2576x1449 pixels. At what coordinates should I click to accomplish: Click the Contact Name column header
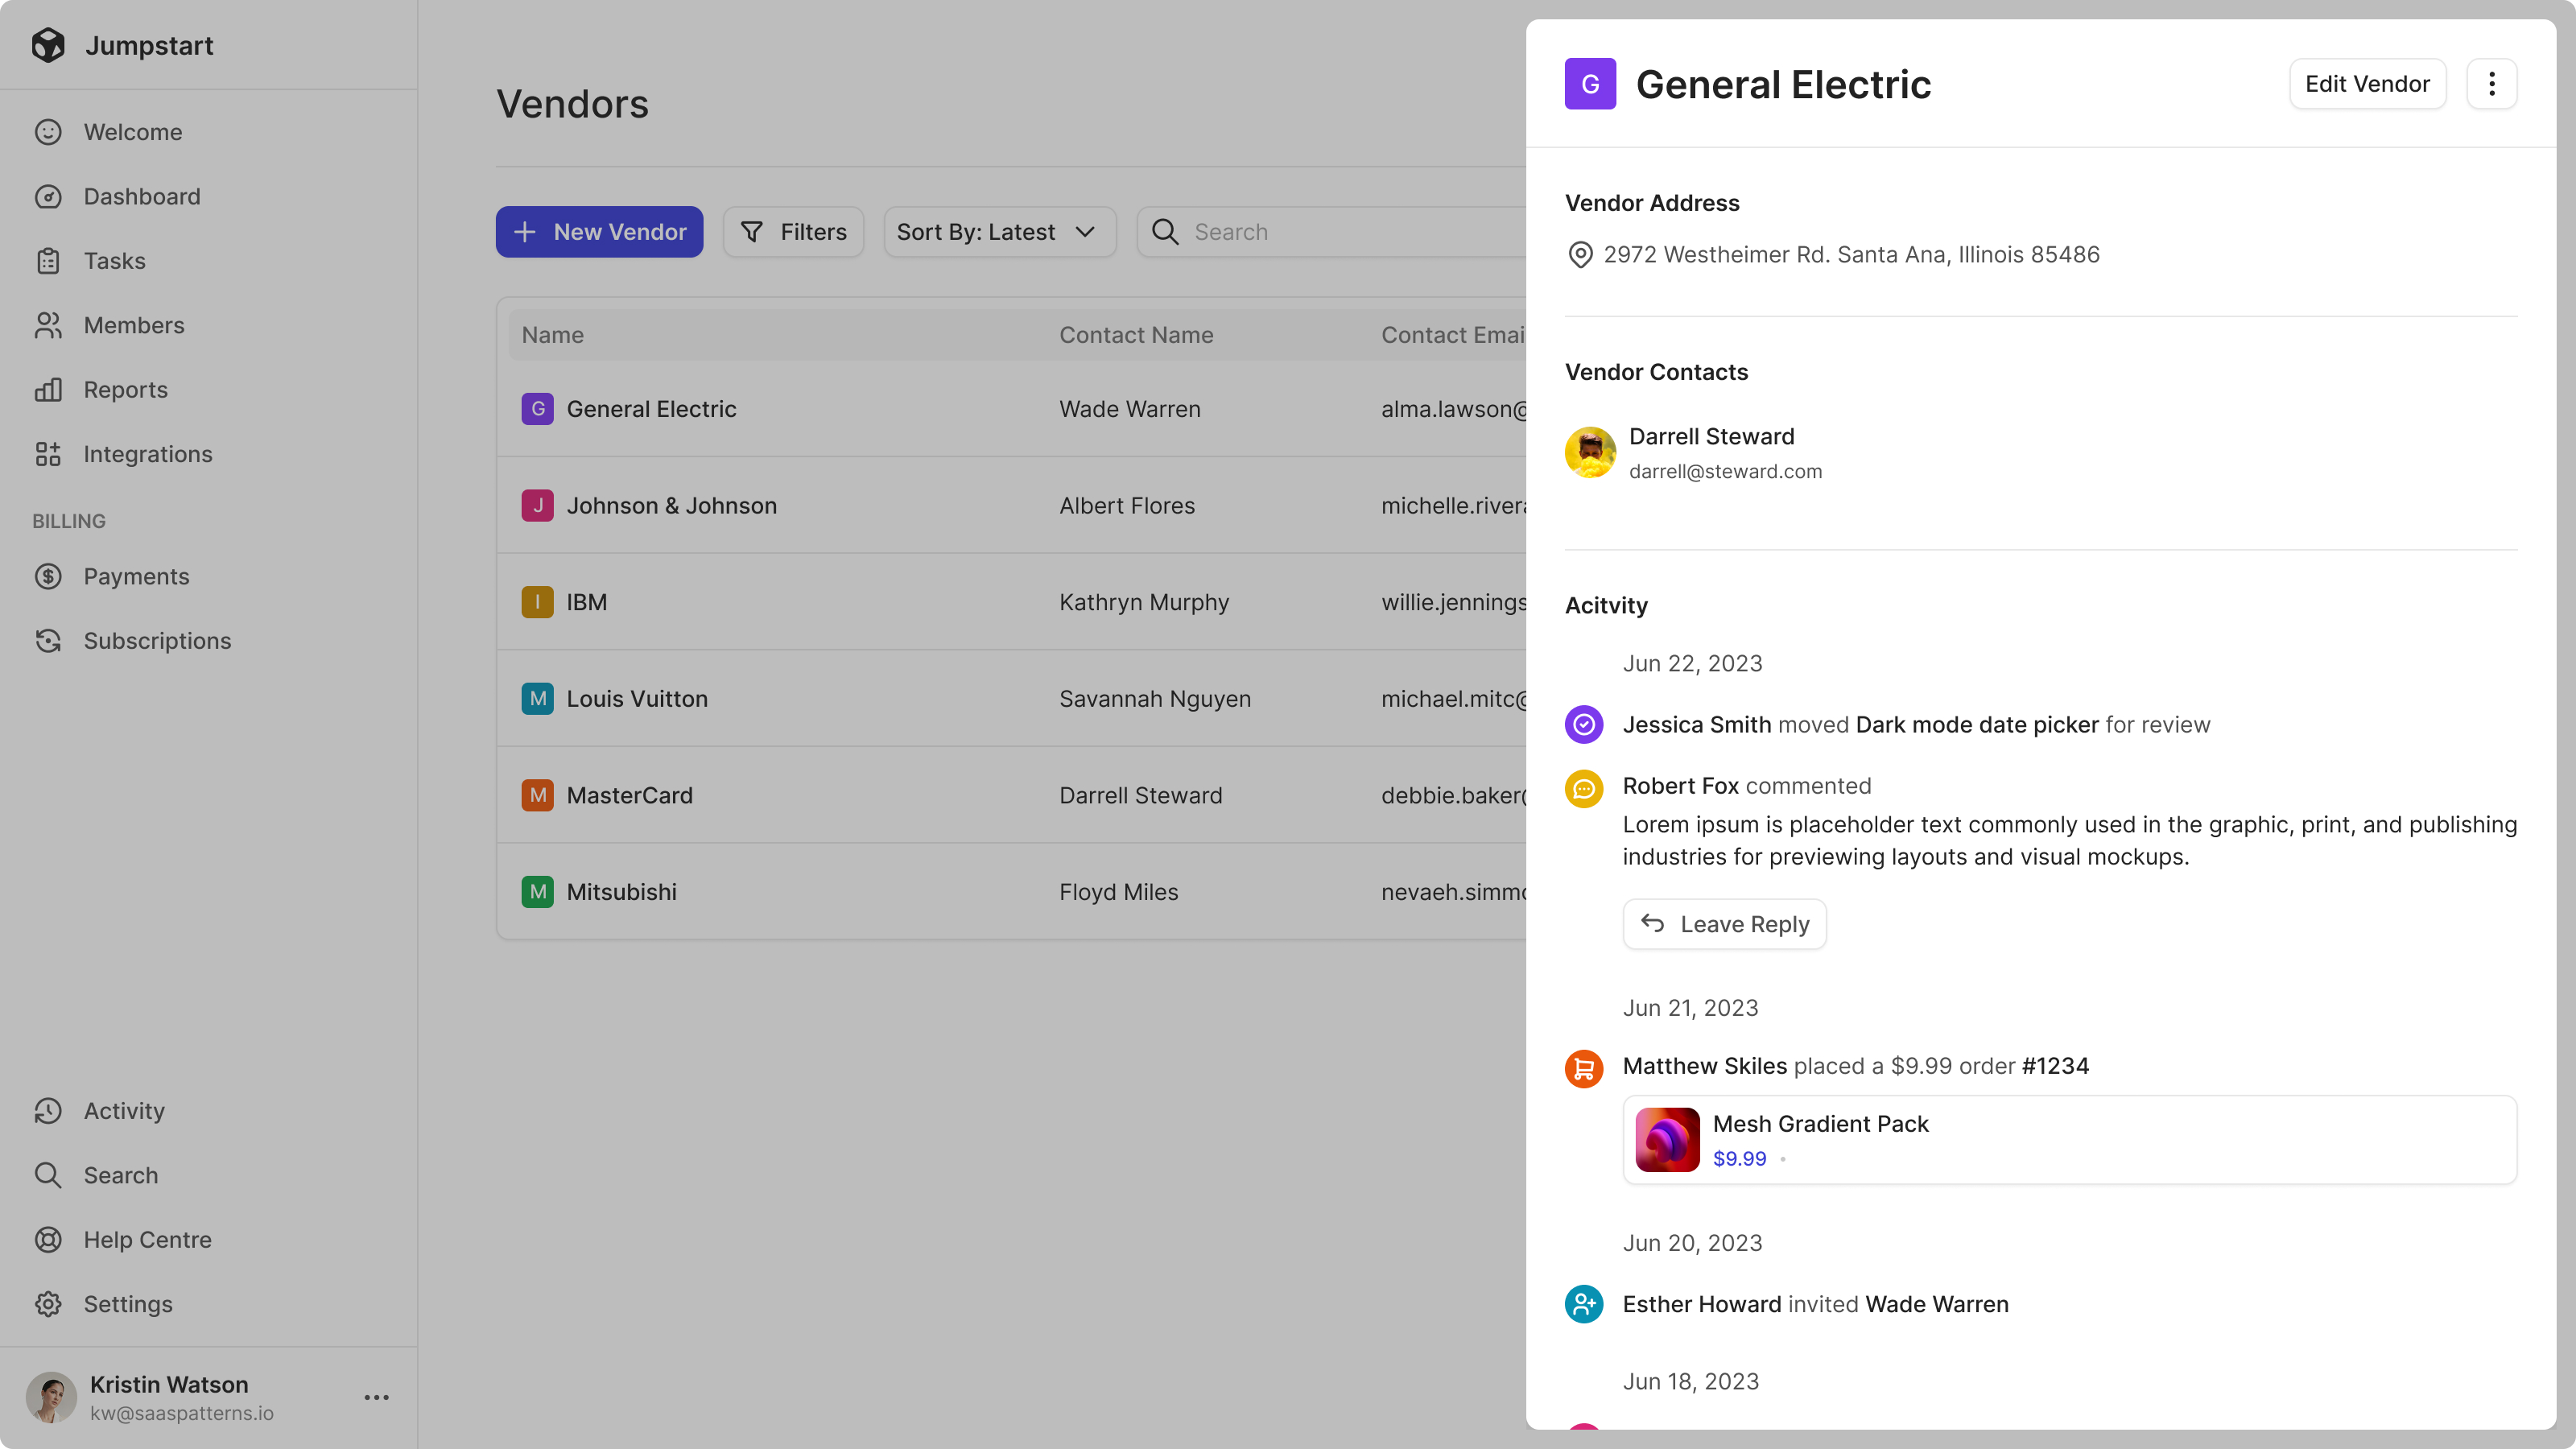pos(1136,335)
